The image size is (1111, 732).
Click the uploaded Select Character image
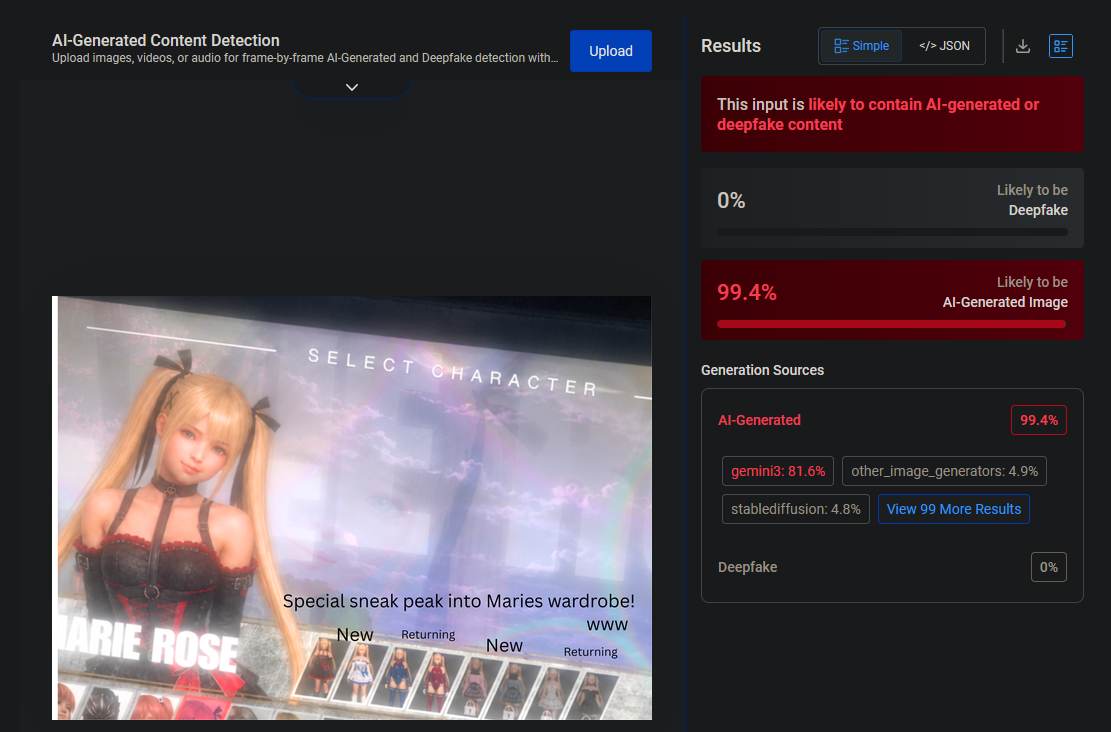coord(351,507)
